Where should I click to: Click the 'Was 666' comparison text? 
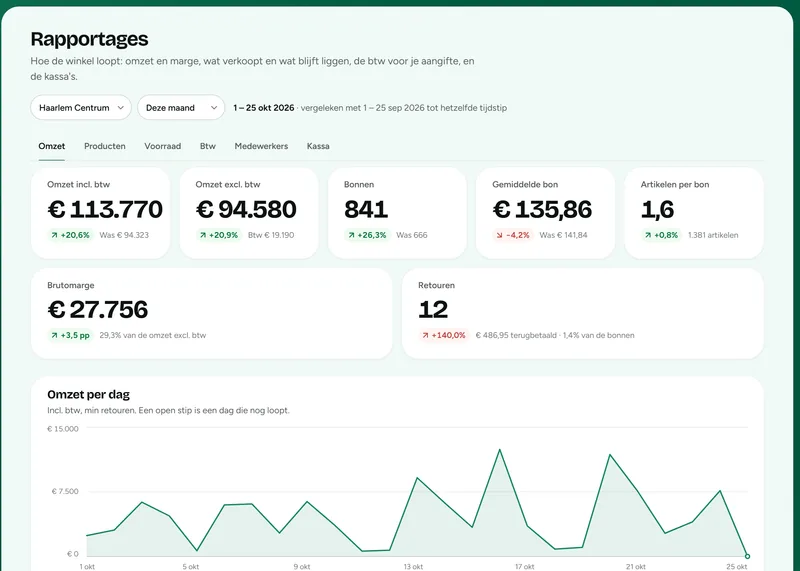point(412,235)
